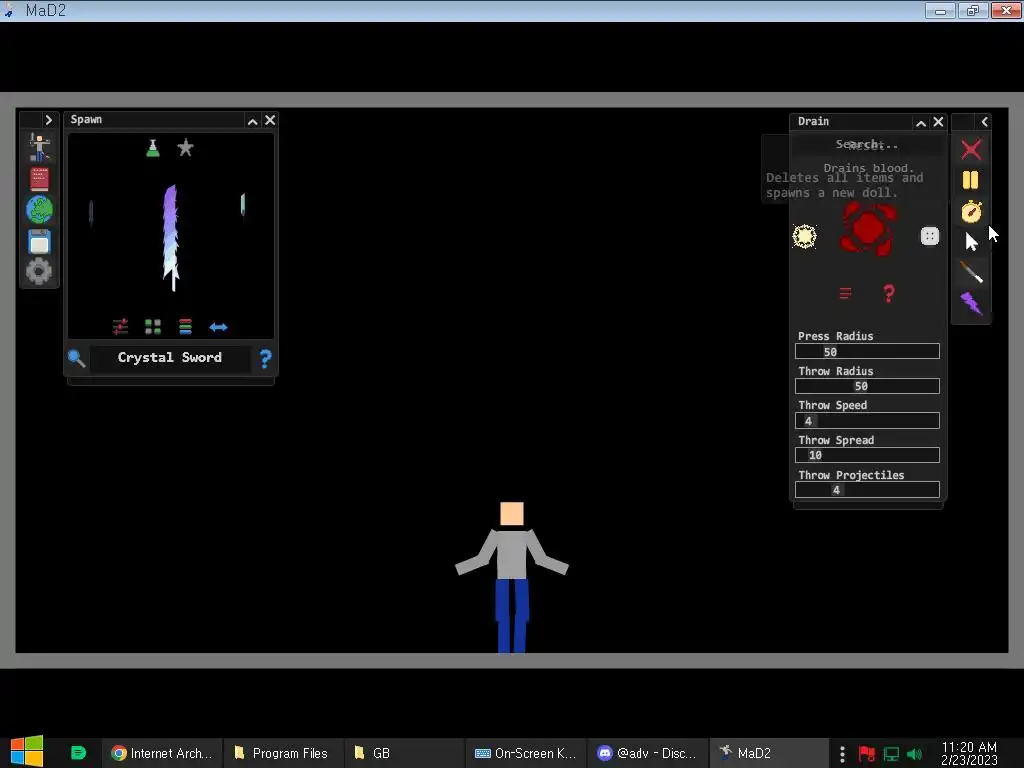Switch to @adv - Disc... taskbar item

coord(647,753)
